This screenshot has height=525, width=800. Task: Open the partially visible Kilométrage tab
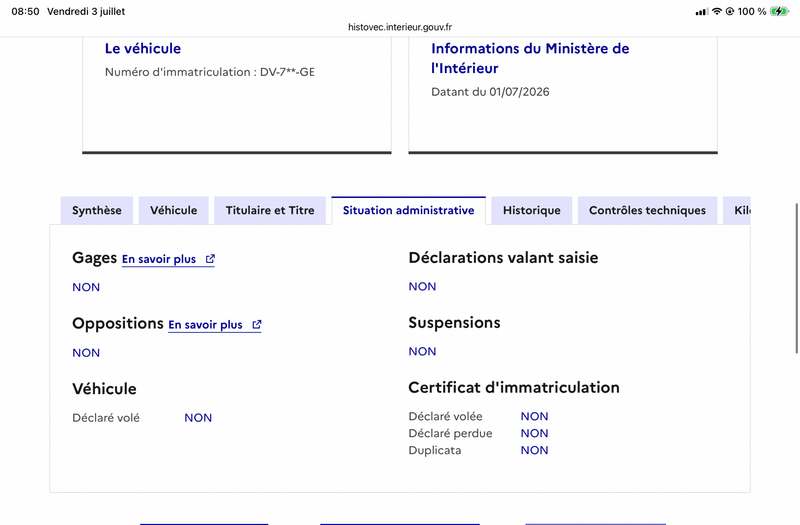pyautogui.click(x=737, y=210)
